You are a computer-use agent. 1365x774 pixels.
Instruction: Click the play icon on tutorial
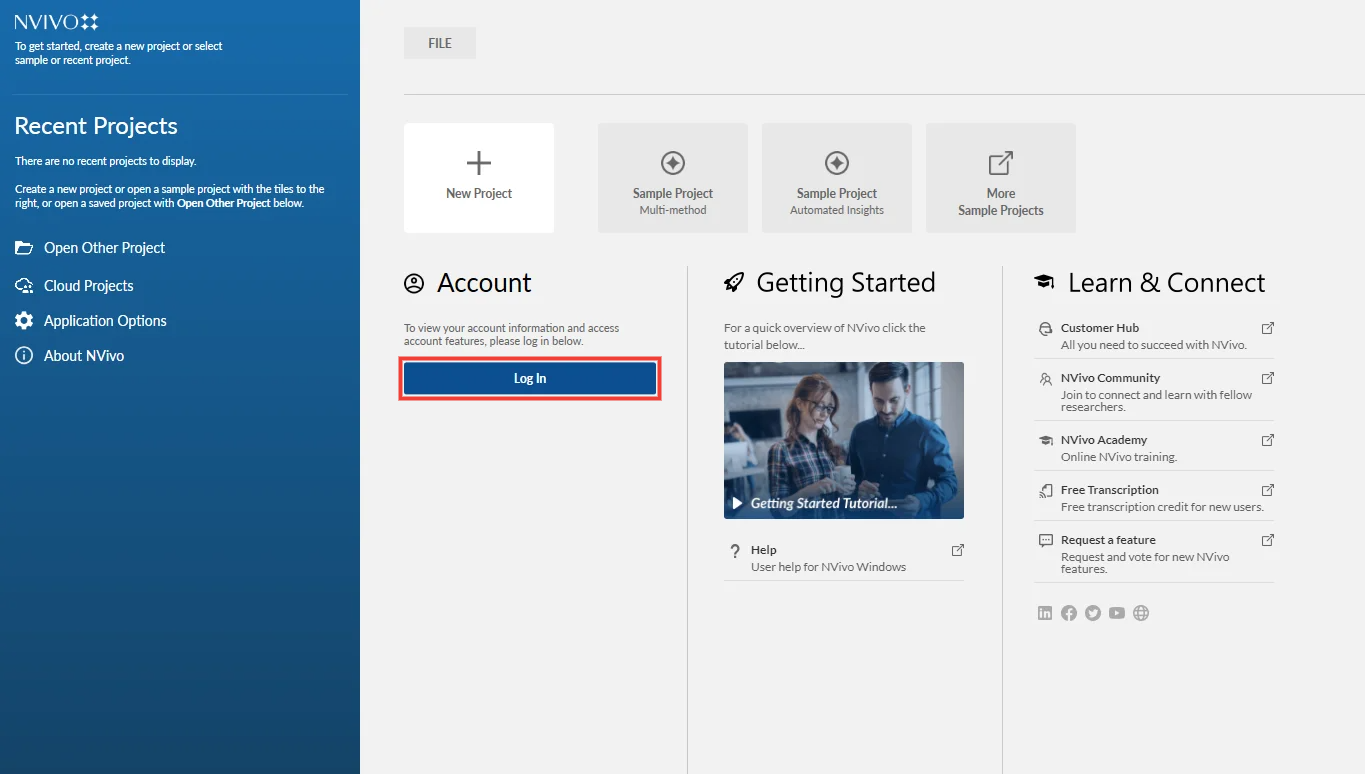click(x=738, y=503)
